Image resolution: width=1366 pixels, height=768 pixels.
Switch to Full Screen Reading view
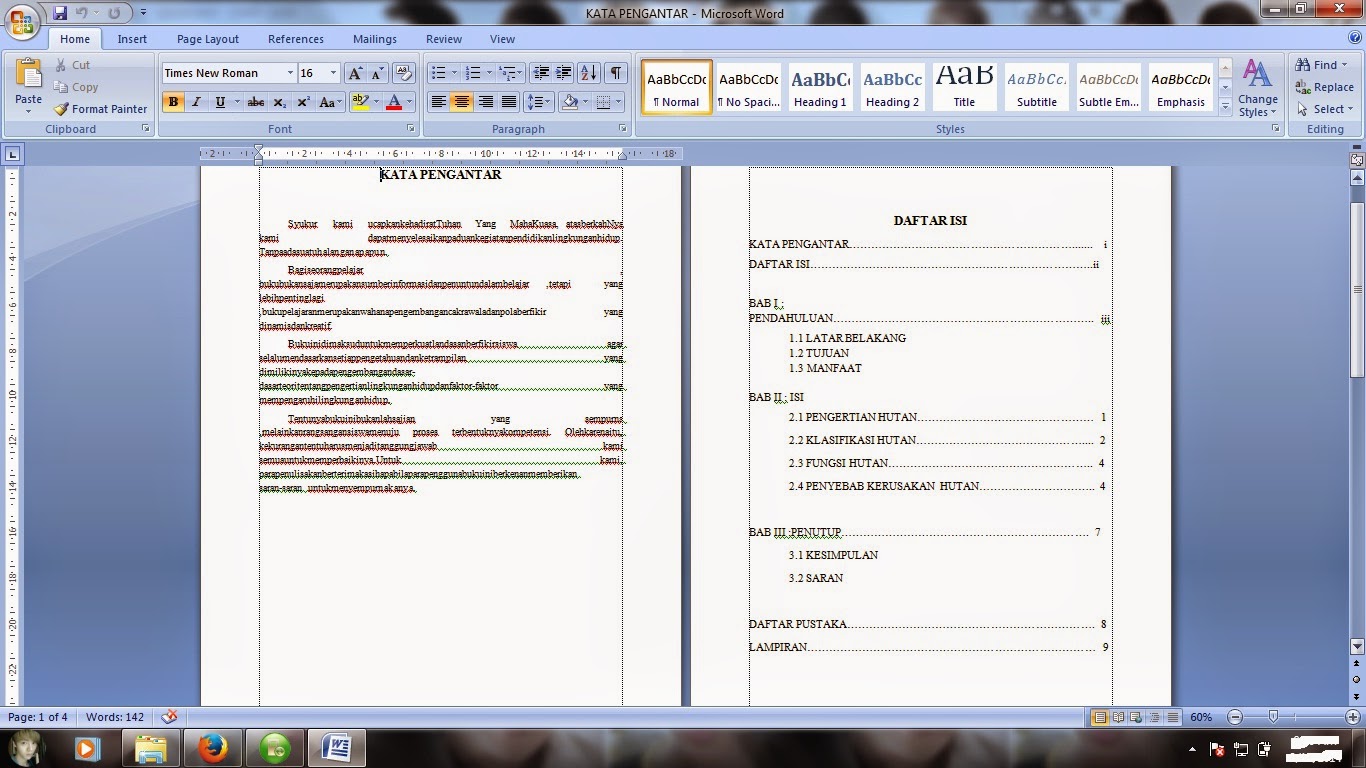1119,717
